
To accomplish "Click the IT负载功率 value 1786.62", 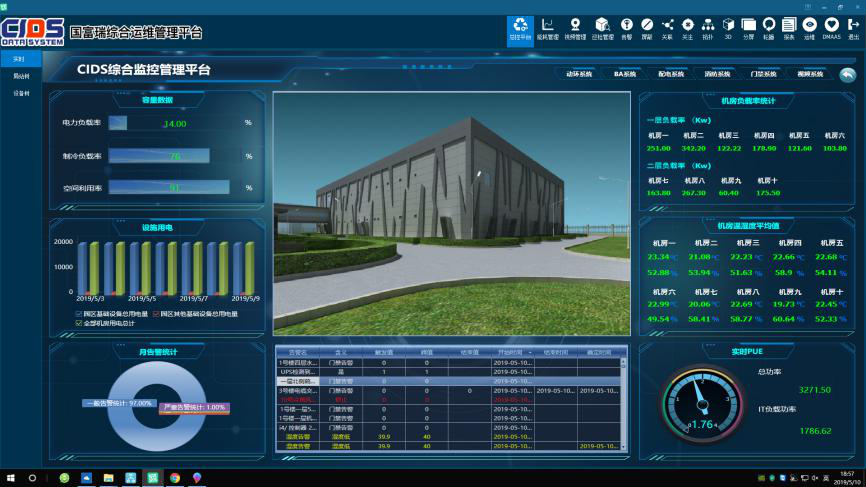I will click(815, 431).
